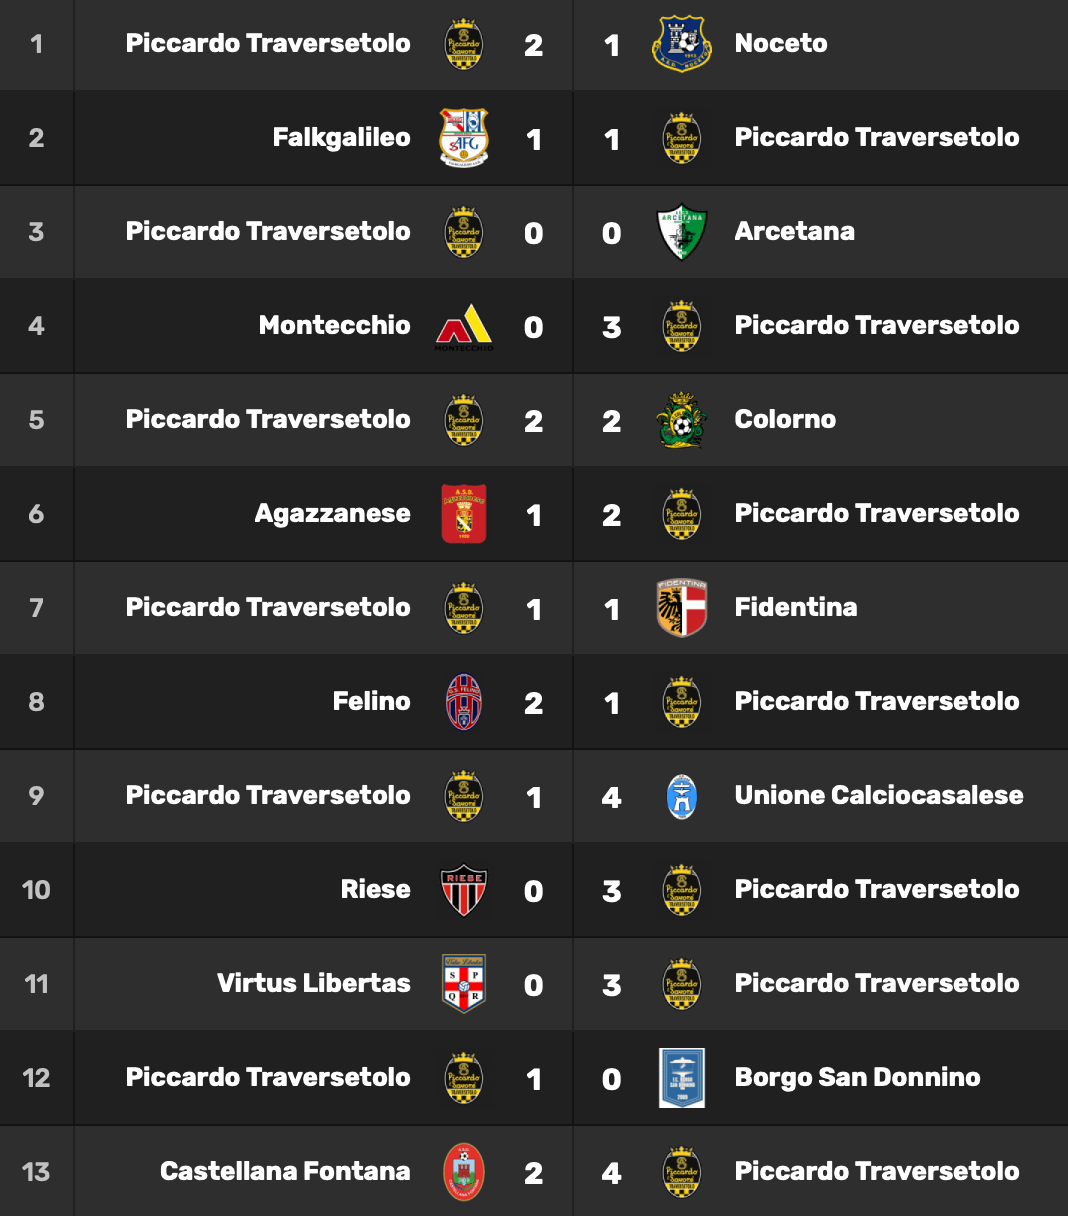The height and width of the screenshot is (1216, 1068).
Task: Click the Agazzanese red badge
Action: click(464, 514)
